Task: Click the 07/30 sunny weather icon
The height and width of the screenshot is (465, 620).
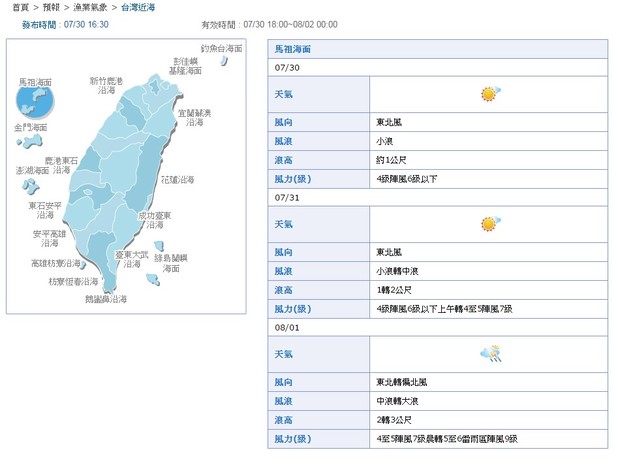Action: coord(489,94)
